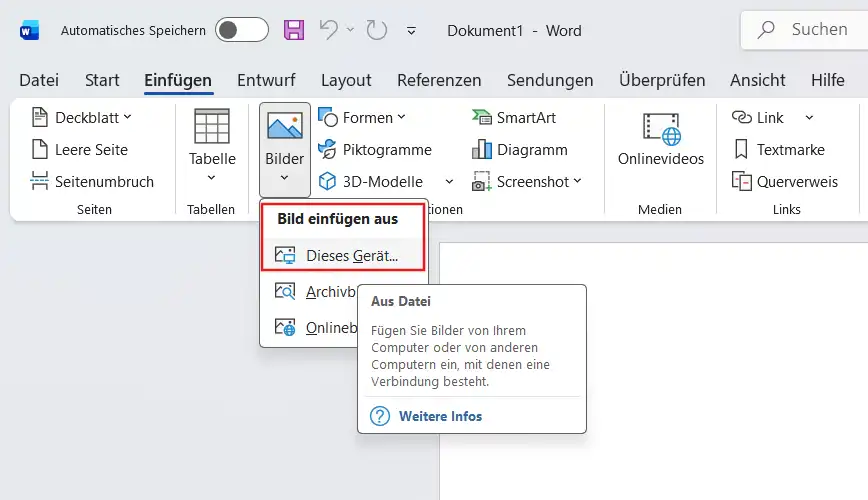Screen dimensions: 868x500
Task: Click the help question mark icon in tooltip
Action: pyautogui.click(x=380, y=416)
